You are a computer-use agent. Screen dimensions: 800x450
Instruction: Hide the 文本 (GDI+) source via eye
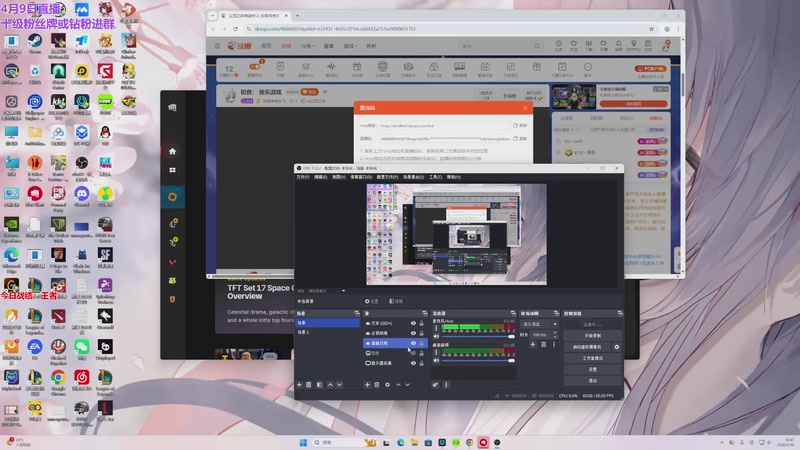pos(413,323)
